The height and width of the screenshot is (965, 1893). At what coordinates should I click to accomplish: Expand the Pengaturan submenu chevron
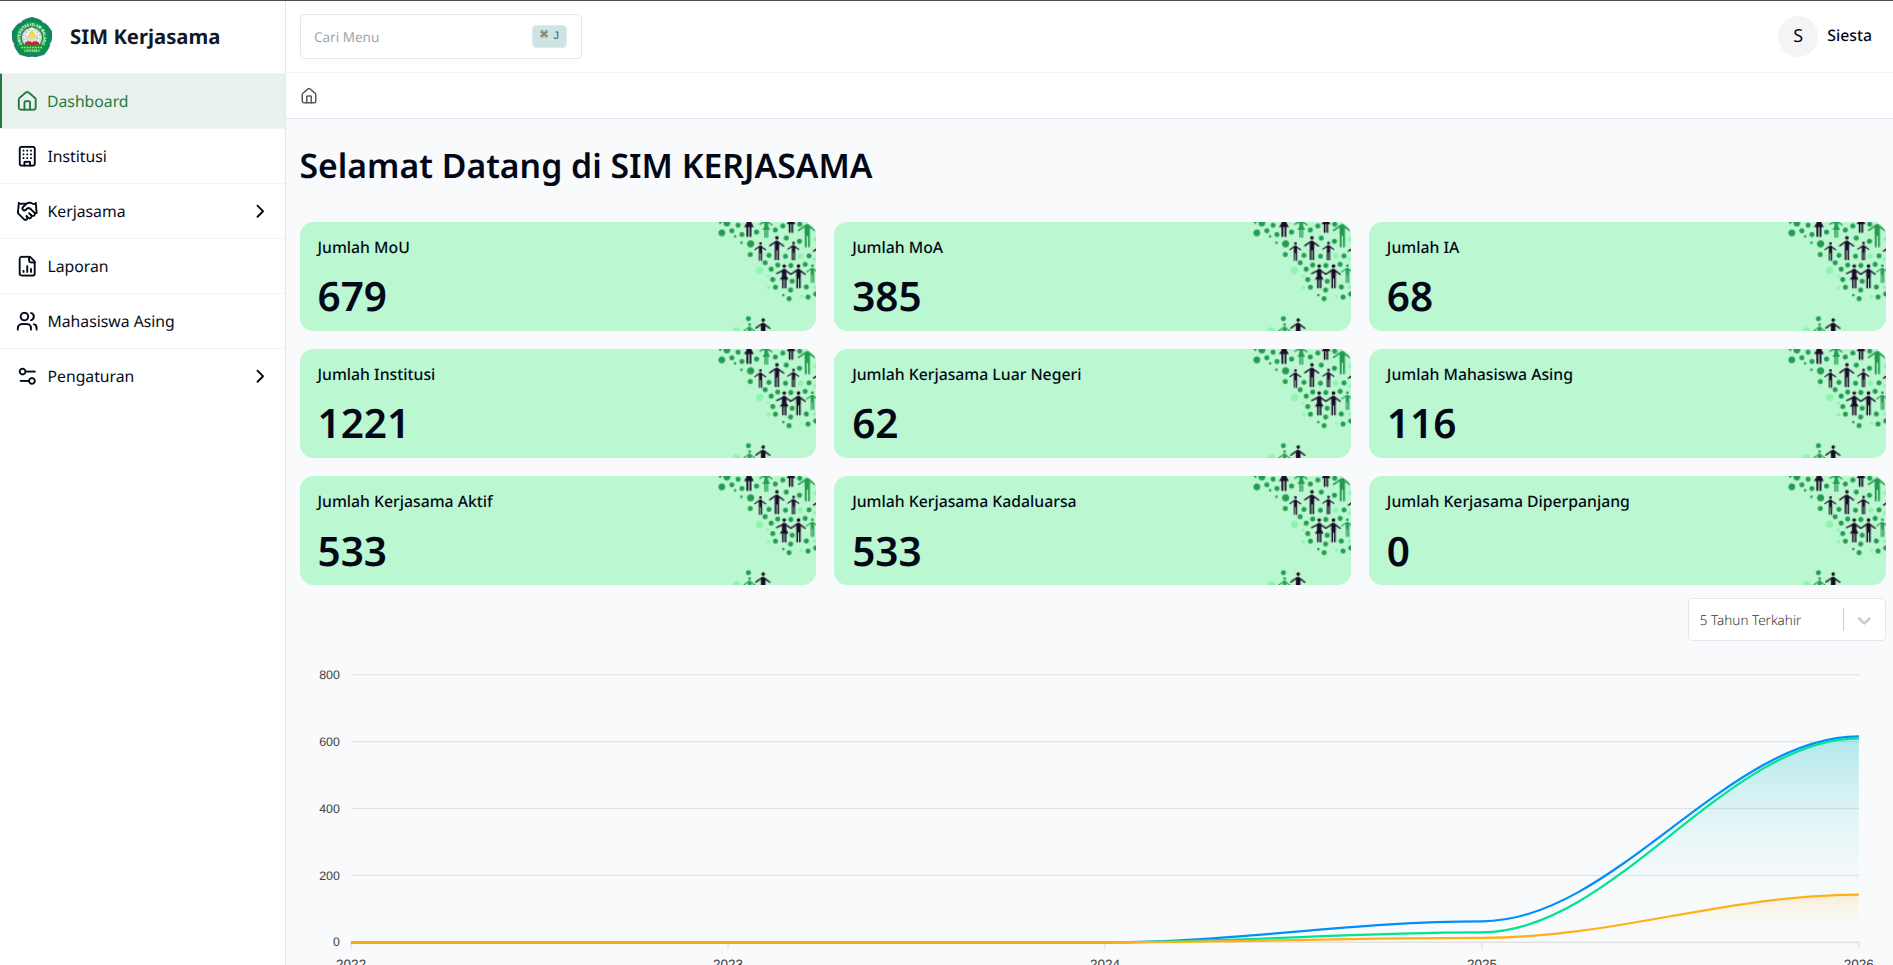coord(260,376)
